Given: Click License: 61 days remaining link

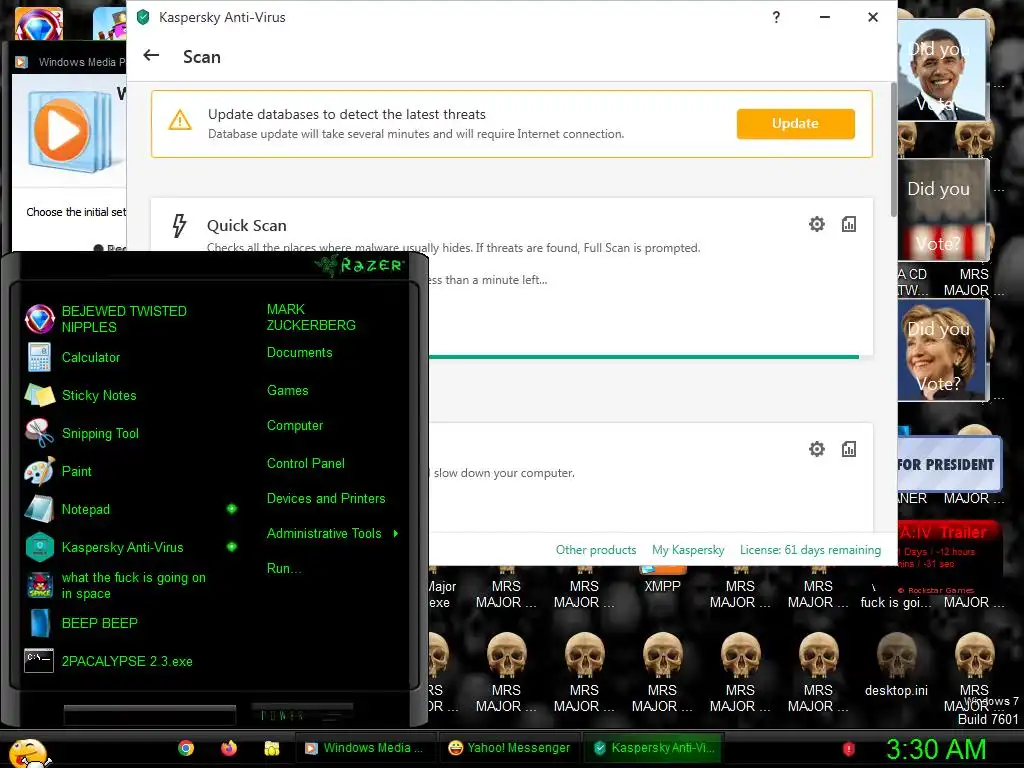Looking at the screenshot, I should coord(810,550).
